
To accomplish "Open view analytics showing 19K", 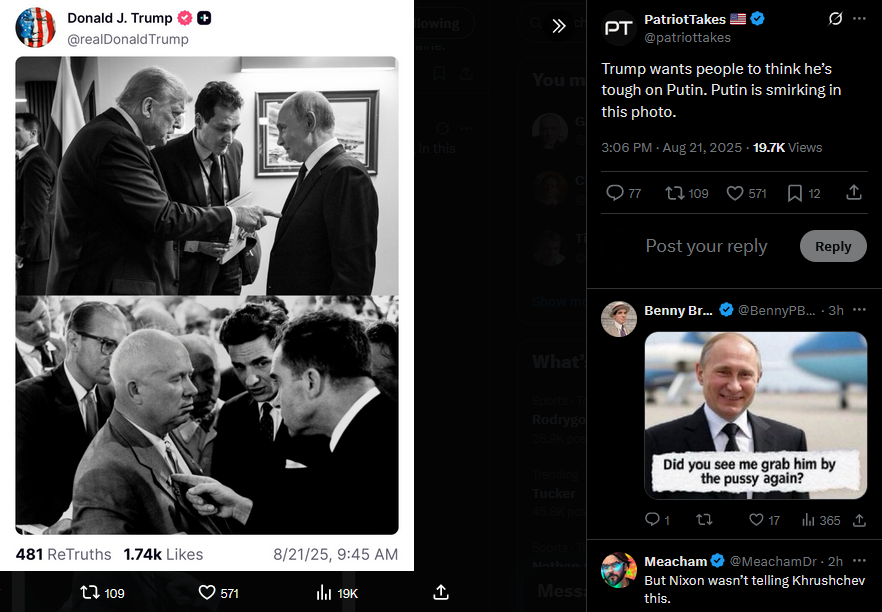I will [x=324, y=593].
